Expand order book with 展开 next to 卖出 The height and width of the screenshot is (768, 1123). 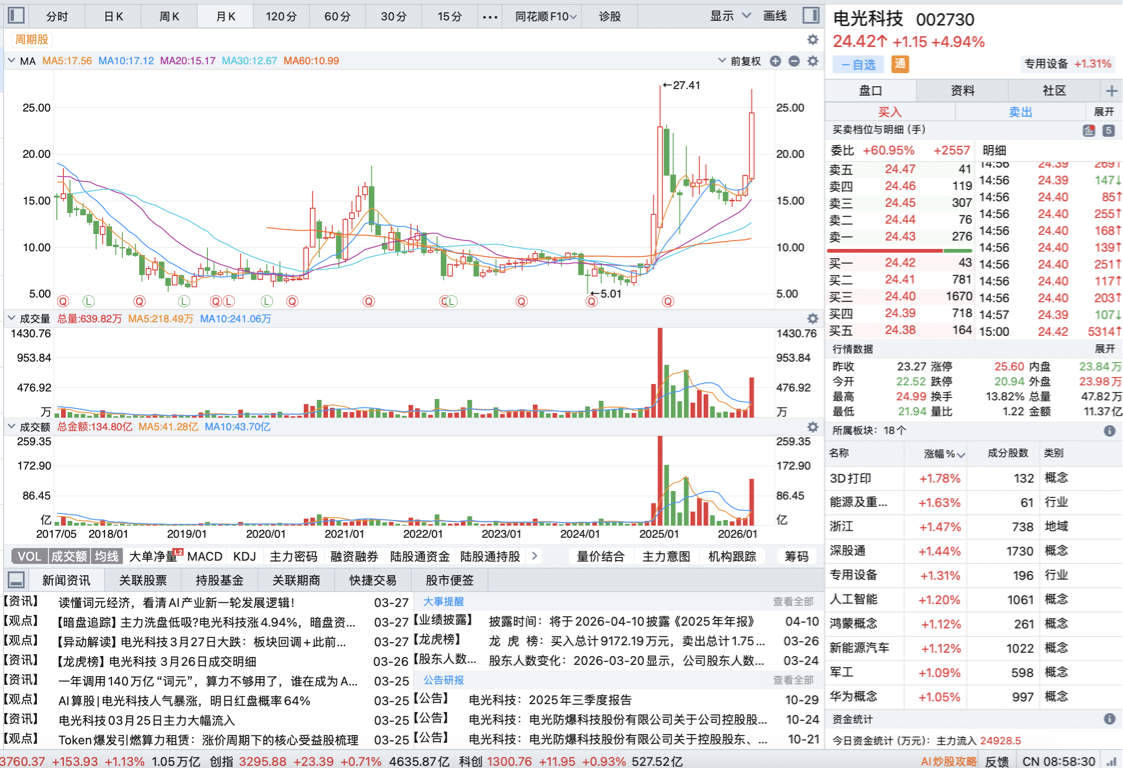[1104, 112]
